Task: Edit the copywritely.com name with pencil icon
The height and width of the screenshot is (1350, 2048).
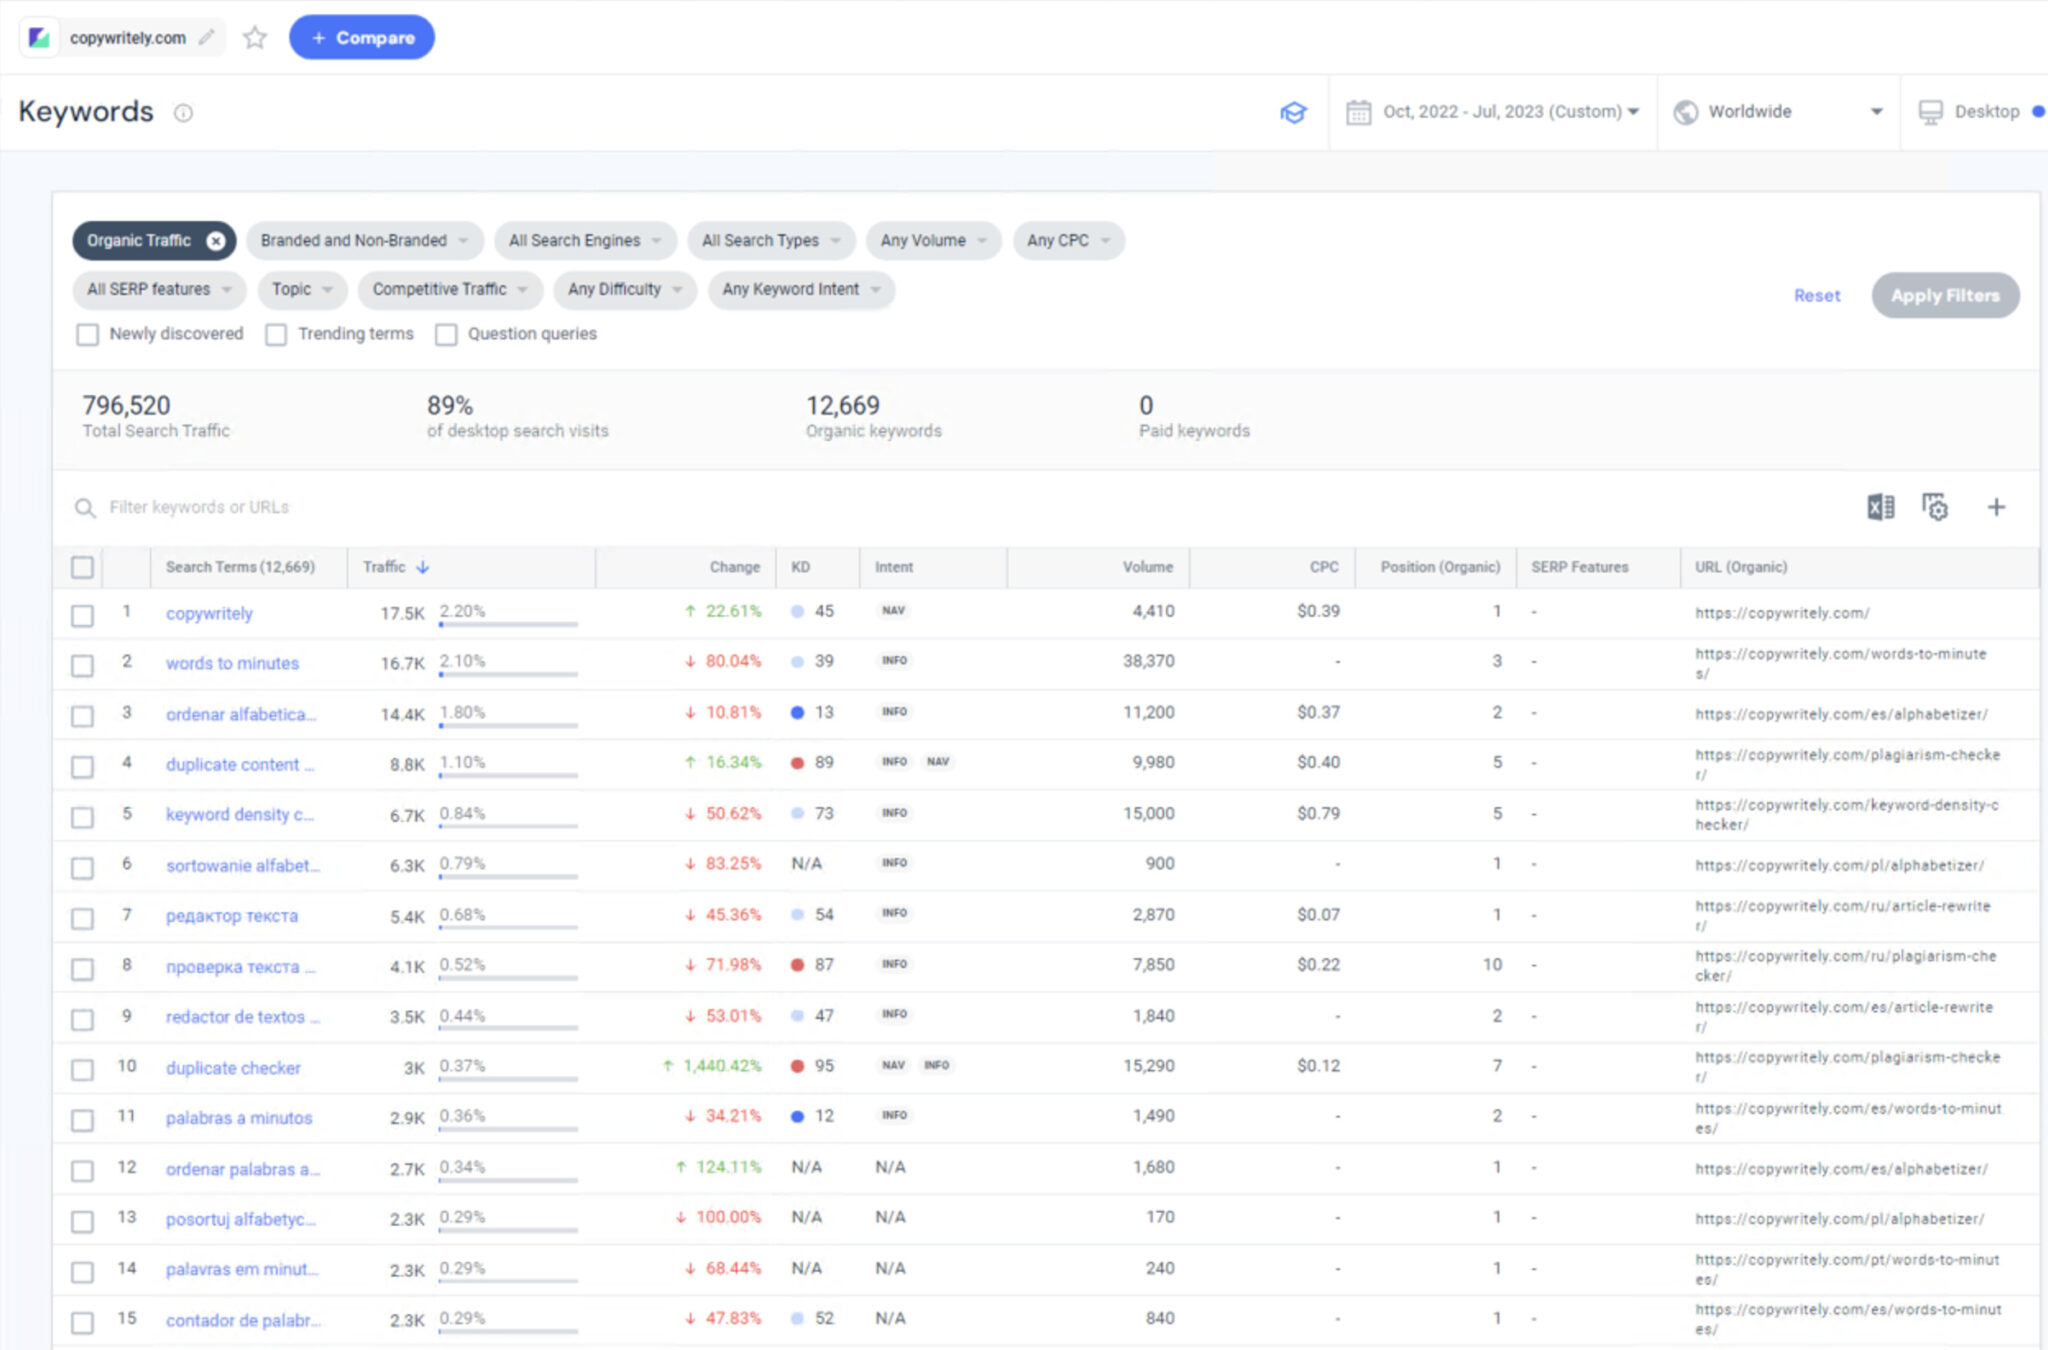Action: pyautogui.click(x=208, y=37)
